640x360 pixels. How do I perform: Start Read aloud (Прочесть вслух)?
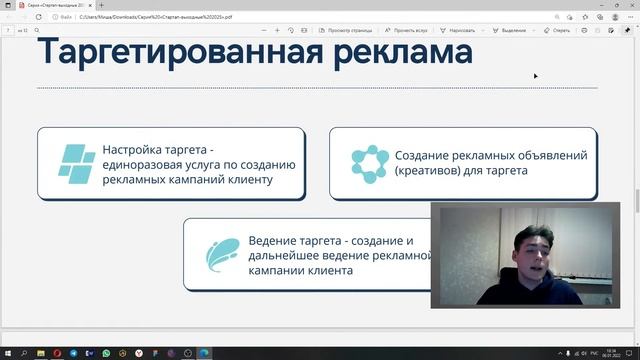click(406, 31)
